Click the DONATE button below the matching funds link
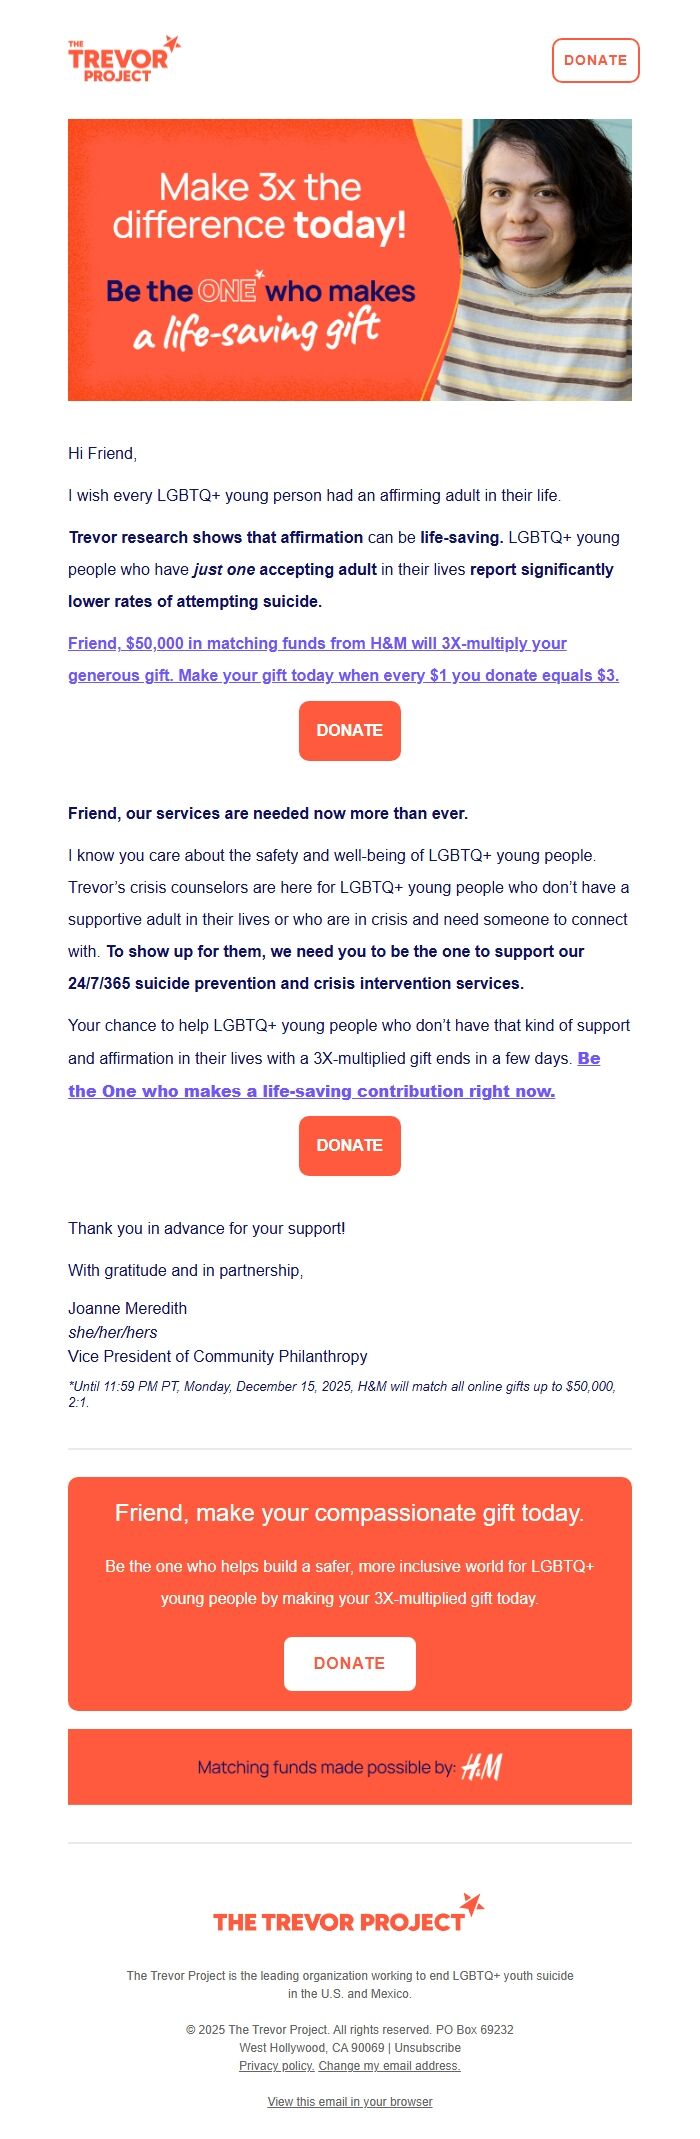 [x=349, y=731]
